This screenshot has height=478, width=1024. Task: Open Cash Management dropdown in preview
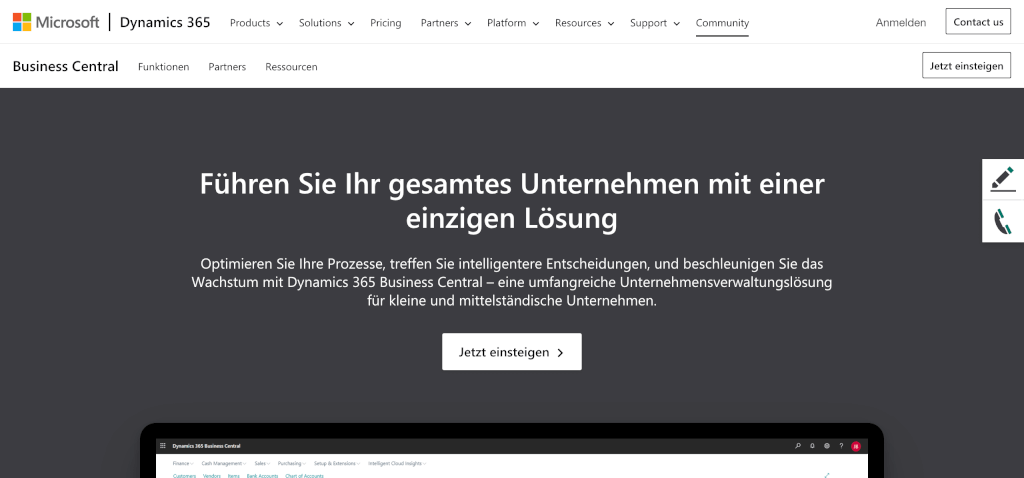click(225, 464)
